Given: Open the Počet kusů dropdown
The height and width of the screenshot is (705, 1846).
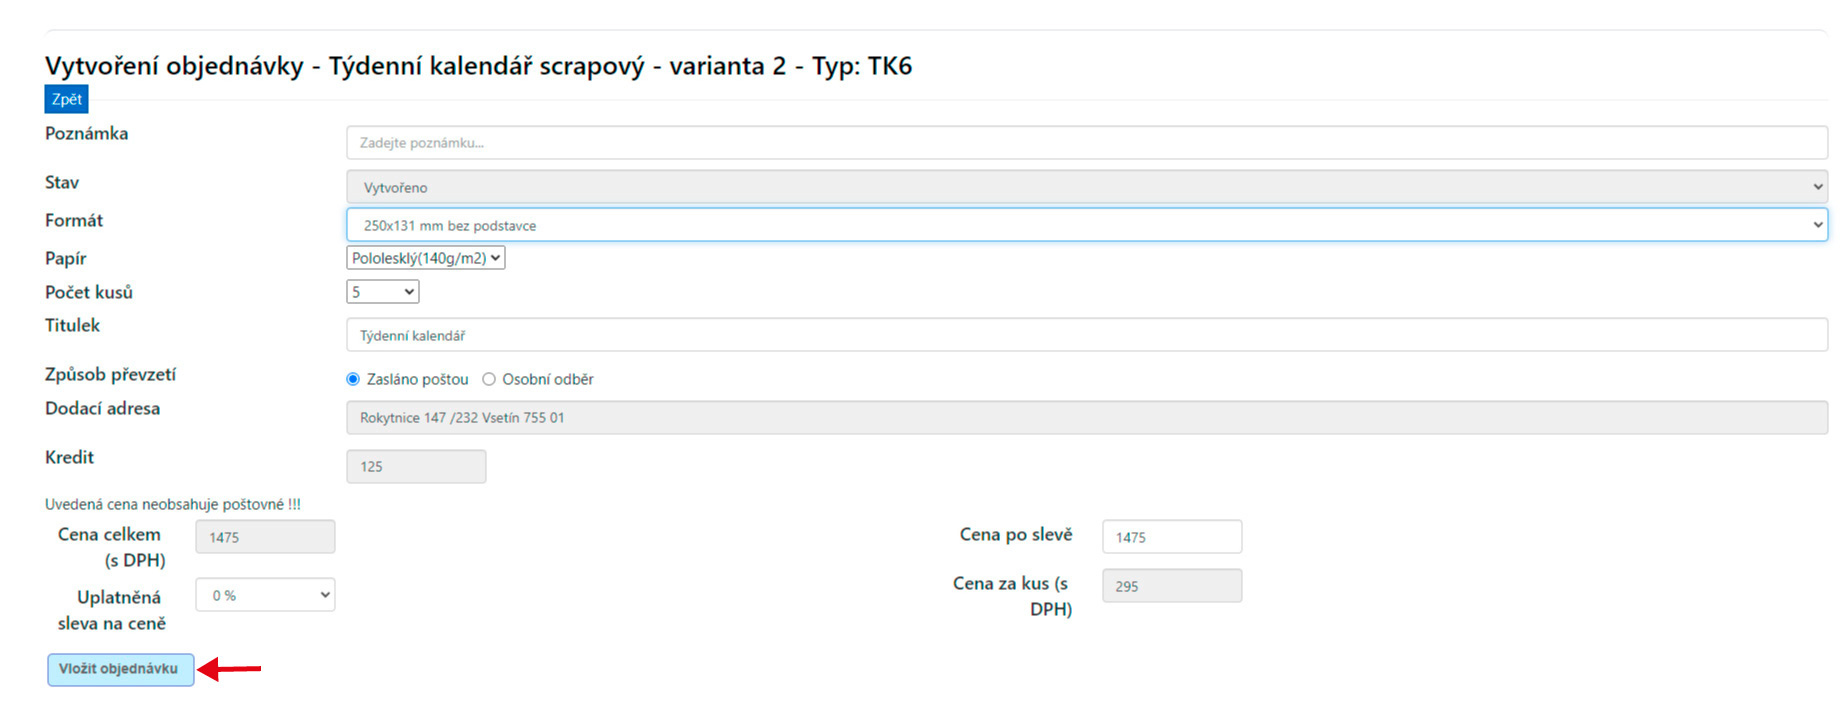Looking at the screenshot, I should 383,292.
